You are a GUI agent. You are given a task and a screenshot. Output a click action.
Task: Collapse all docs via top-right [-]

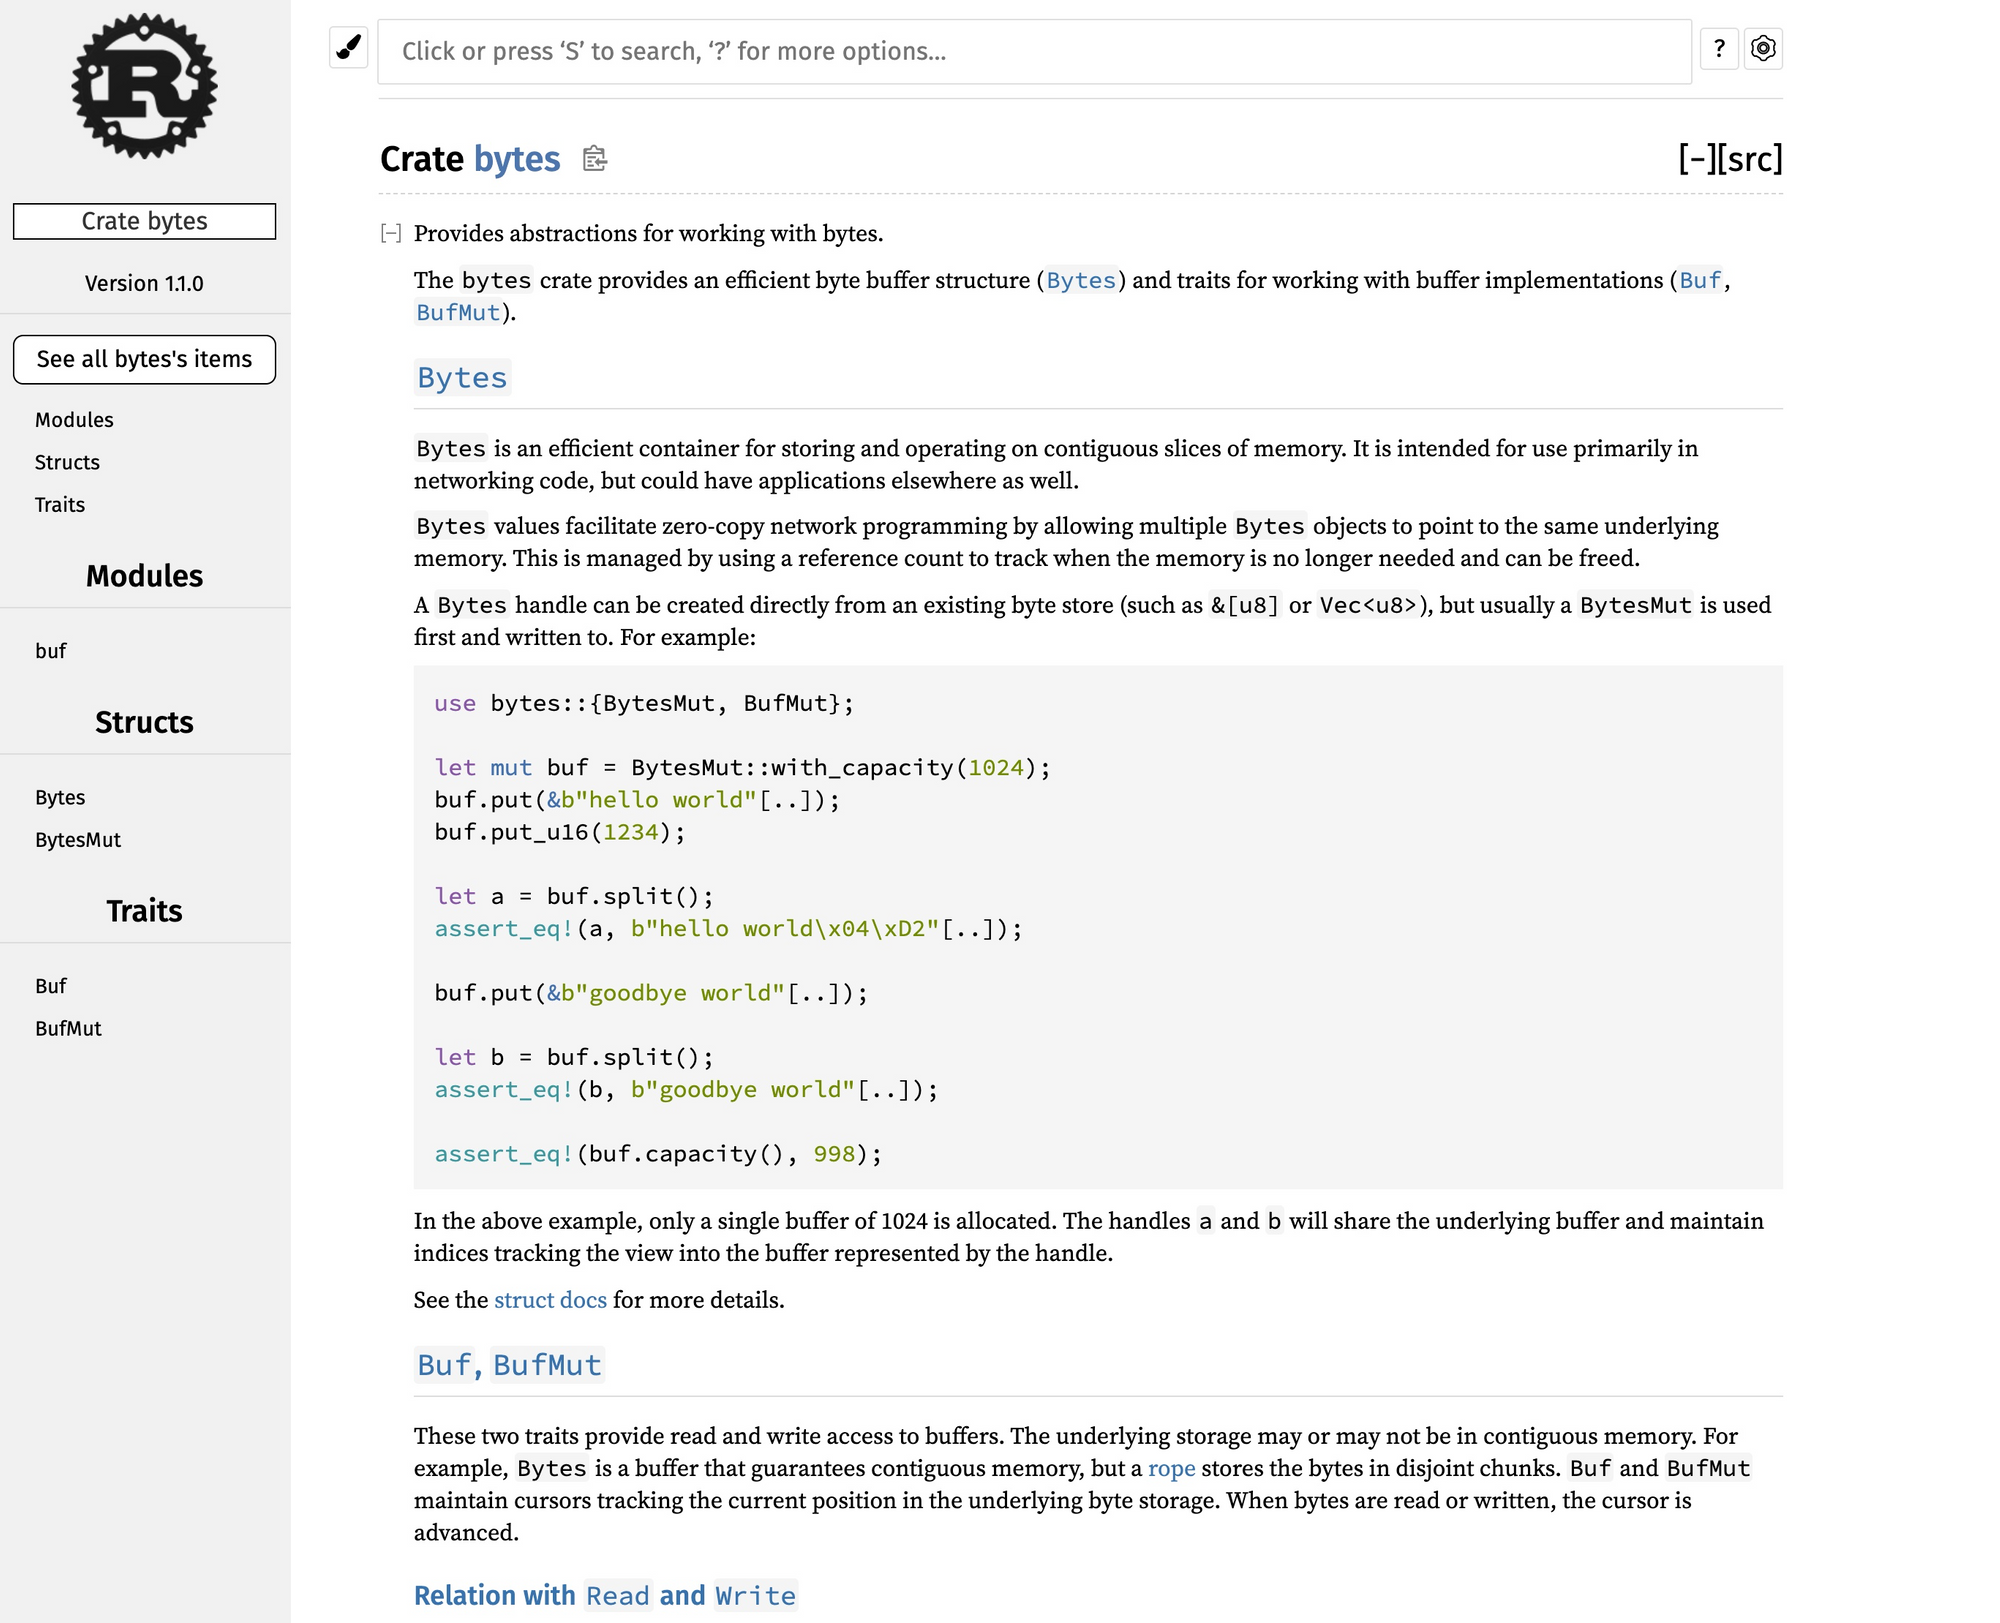point(1696,159)
